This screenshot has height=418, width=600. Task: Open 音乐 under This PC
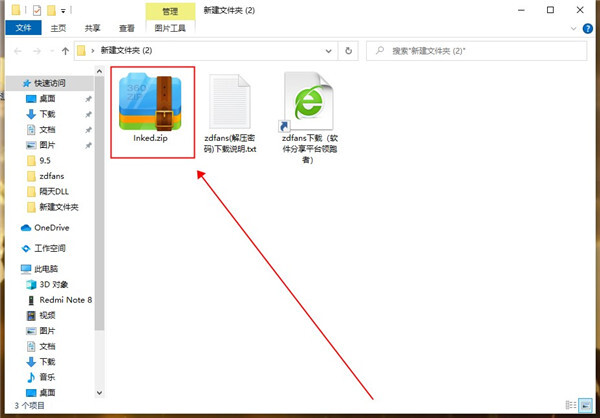[47, 377]
